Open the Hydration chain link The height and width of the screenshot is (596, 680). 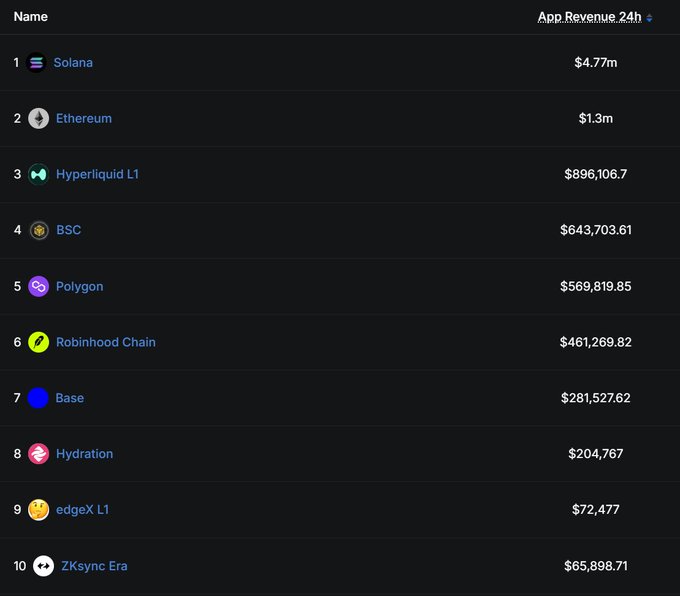pos(85,454)
